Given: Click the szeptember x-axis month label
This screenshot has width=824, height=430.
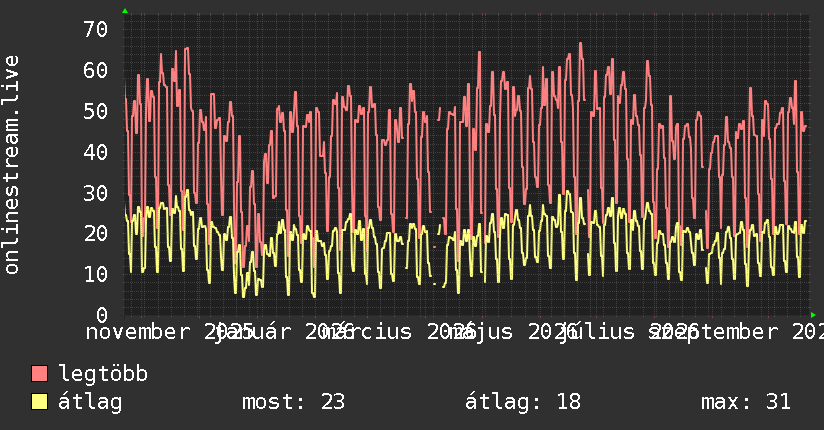Looking at the screenshot, I should [x=714, y=332].
